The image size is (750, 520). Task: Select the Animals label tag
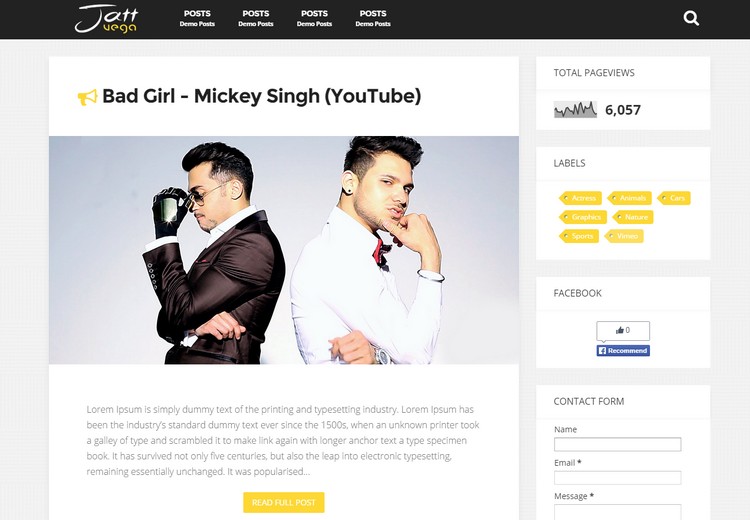(x=629, y=198)
